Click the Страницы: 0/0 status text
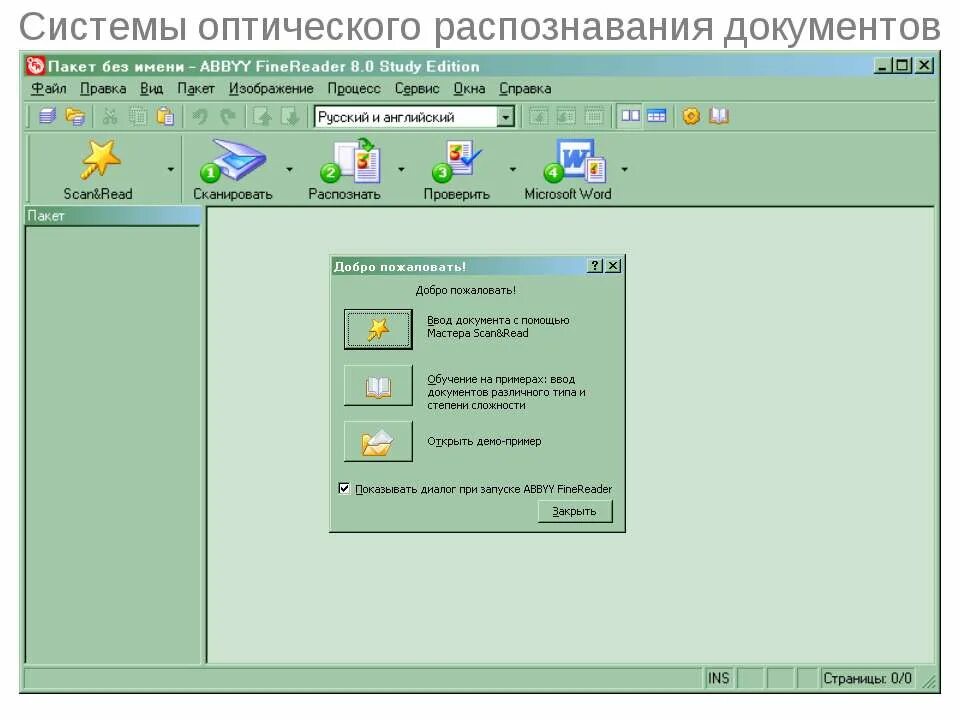960x720 pixels. coord(867,678)
